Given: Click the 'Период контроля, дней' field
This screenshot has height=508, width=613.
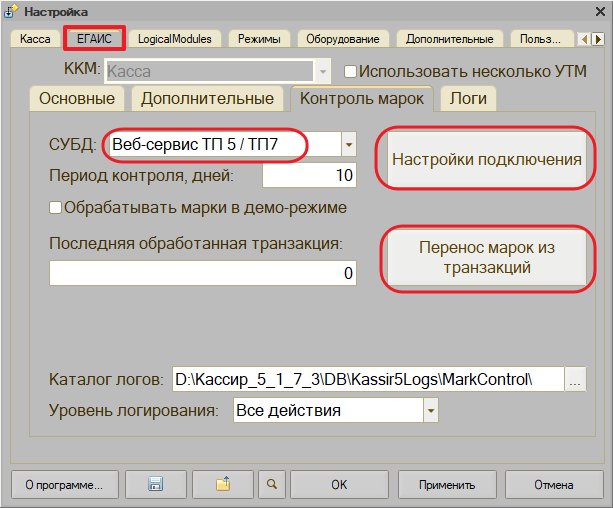Looking at the screenshot, I should click(309, 175).
